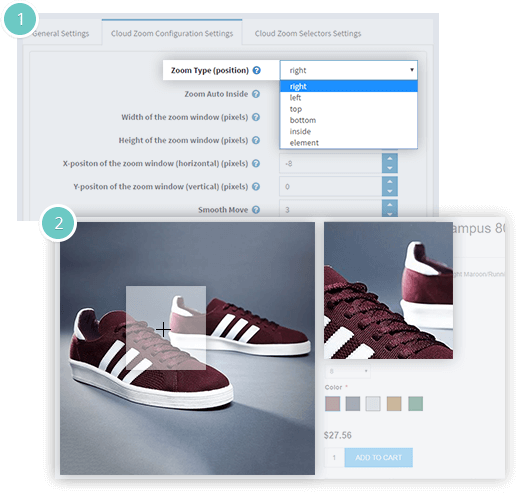Image resolution: width=519 pixels, height=493 pixels.
Task: Increase the X-position value with up arrow
Action: [x=390, y=158]
